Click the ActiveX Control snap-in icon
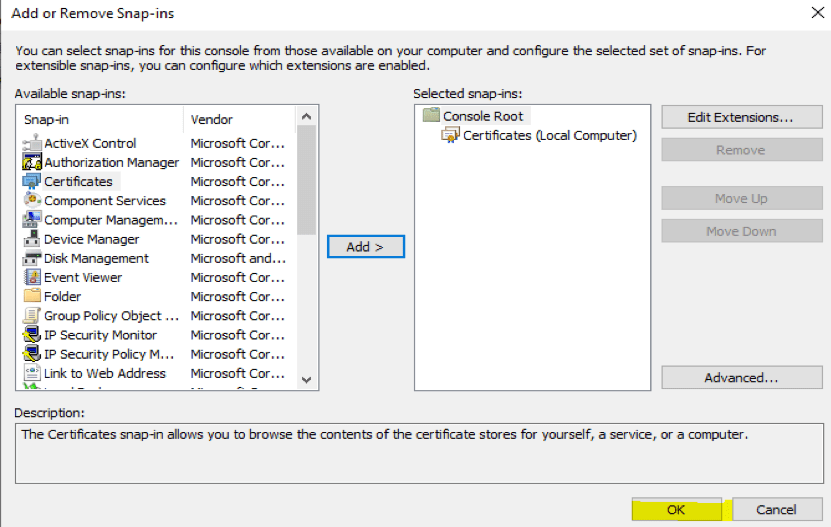Viewport: 831px width, 527px height. pos(32,143)
